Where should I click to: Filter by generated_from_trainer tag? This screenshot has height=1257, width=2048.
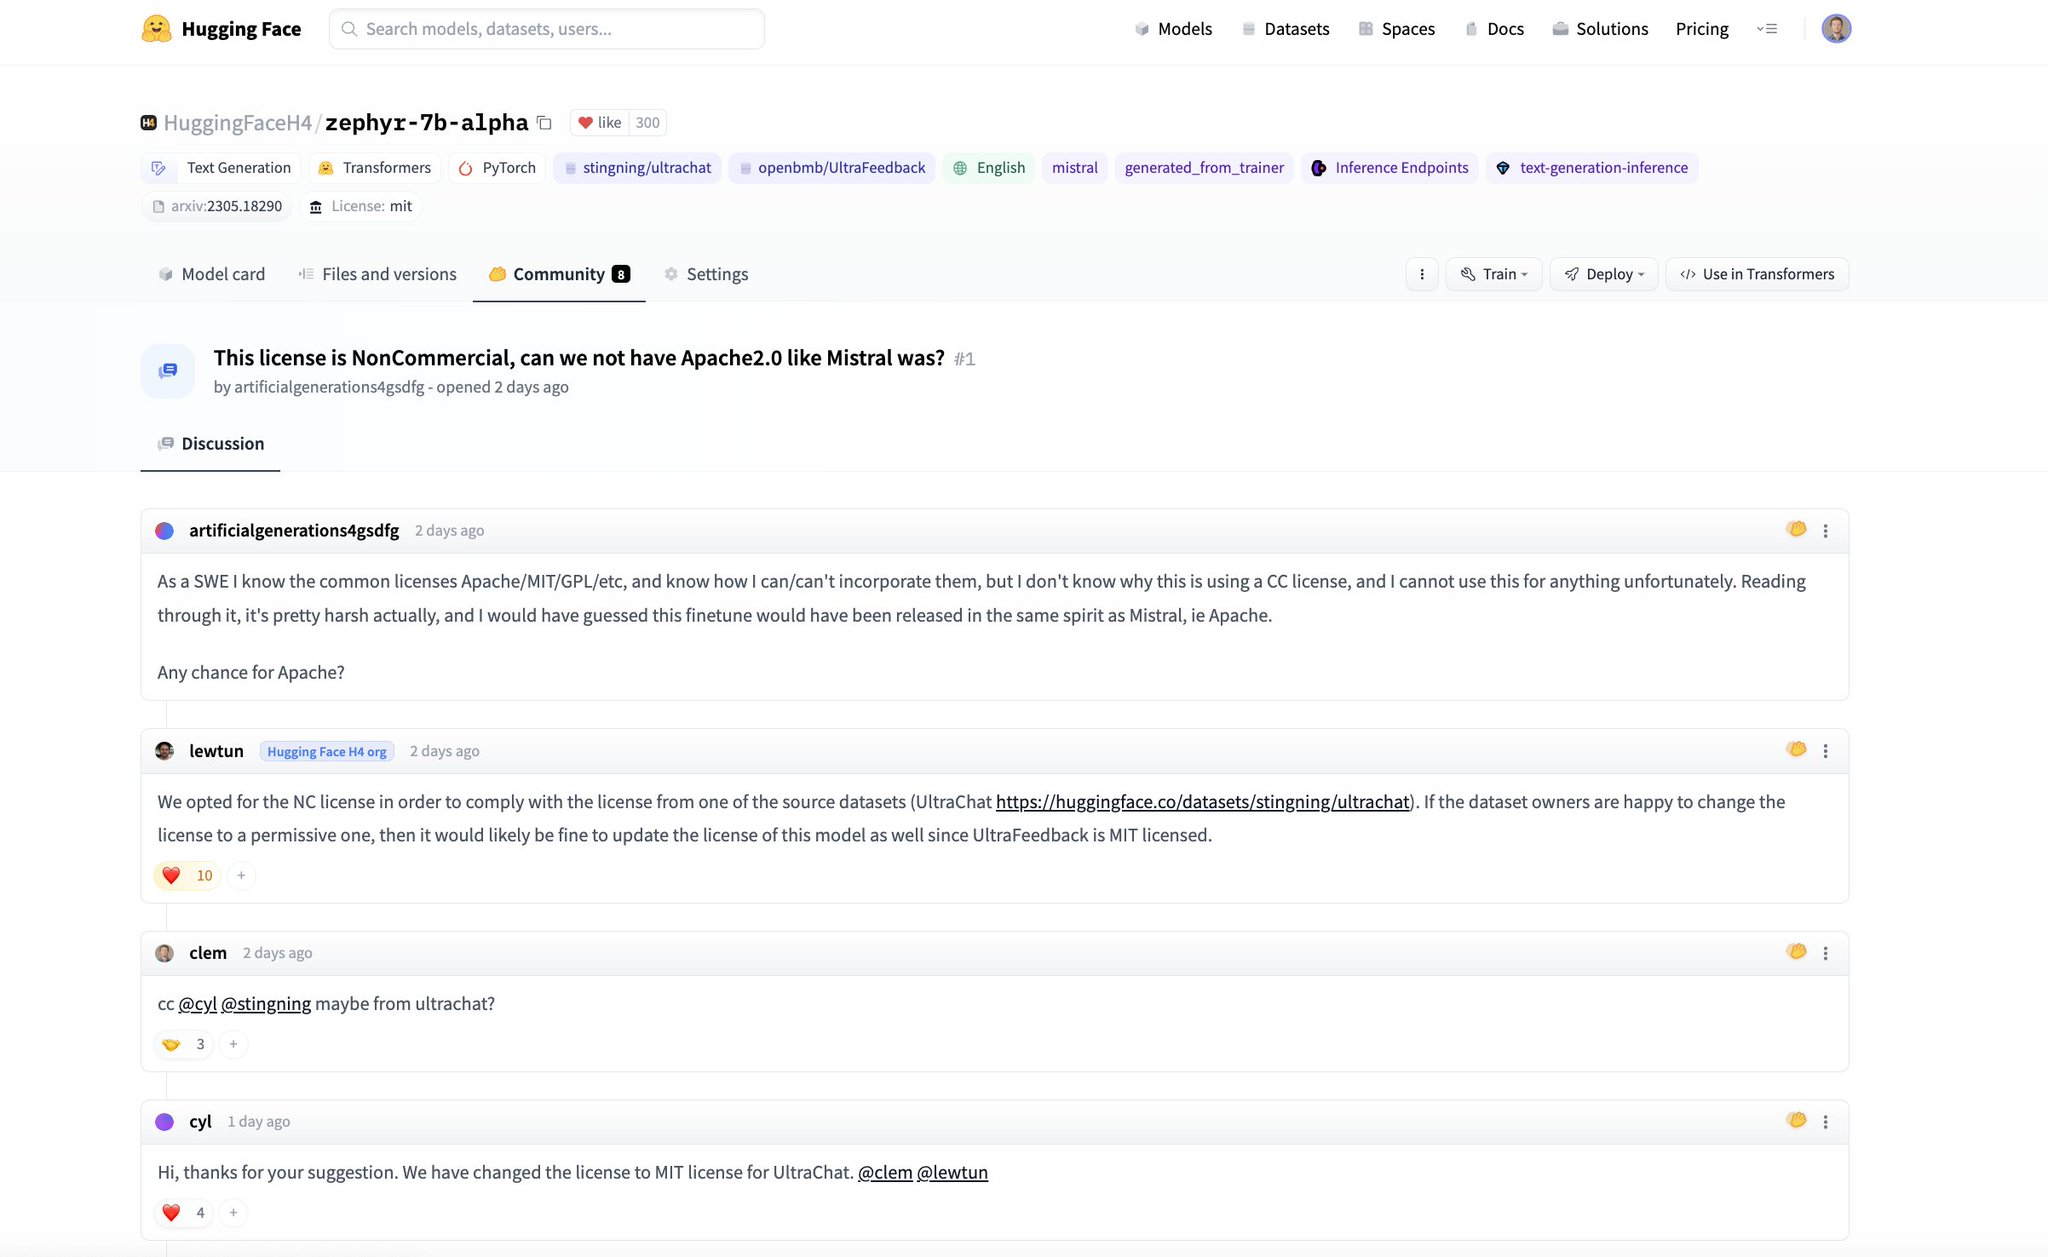[x=1204, y=168]
